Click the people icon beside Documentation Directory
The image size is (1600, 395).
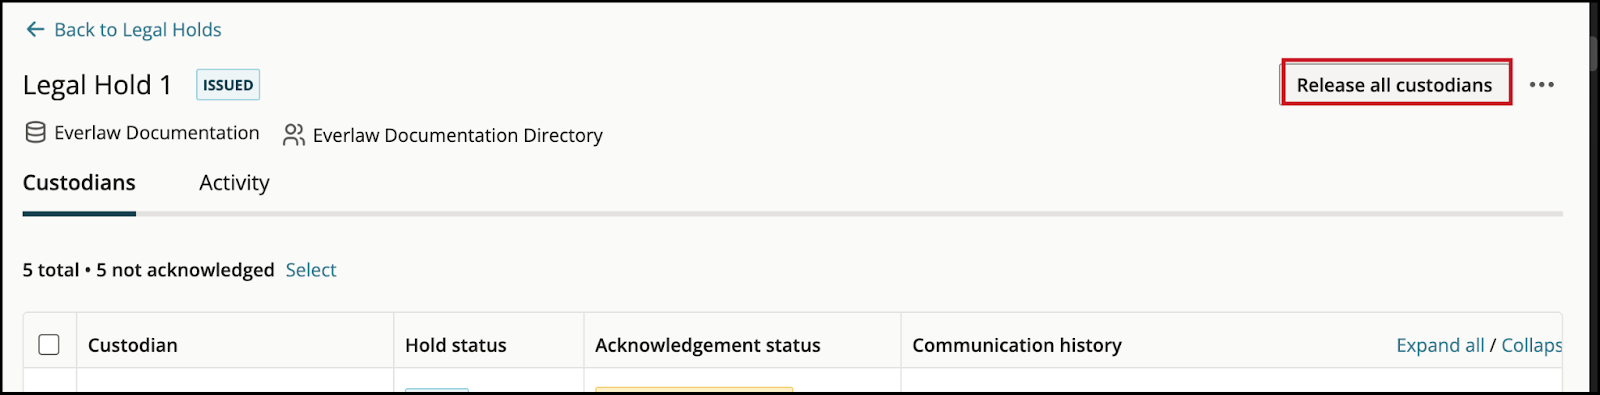coord(293,135)
